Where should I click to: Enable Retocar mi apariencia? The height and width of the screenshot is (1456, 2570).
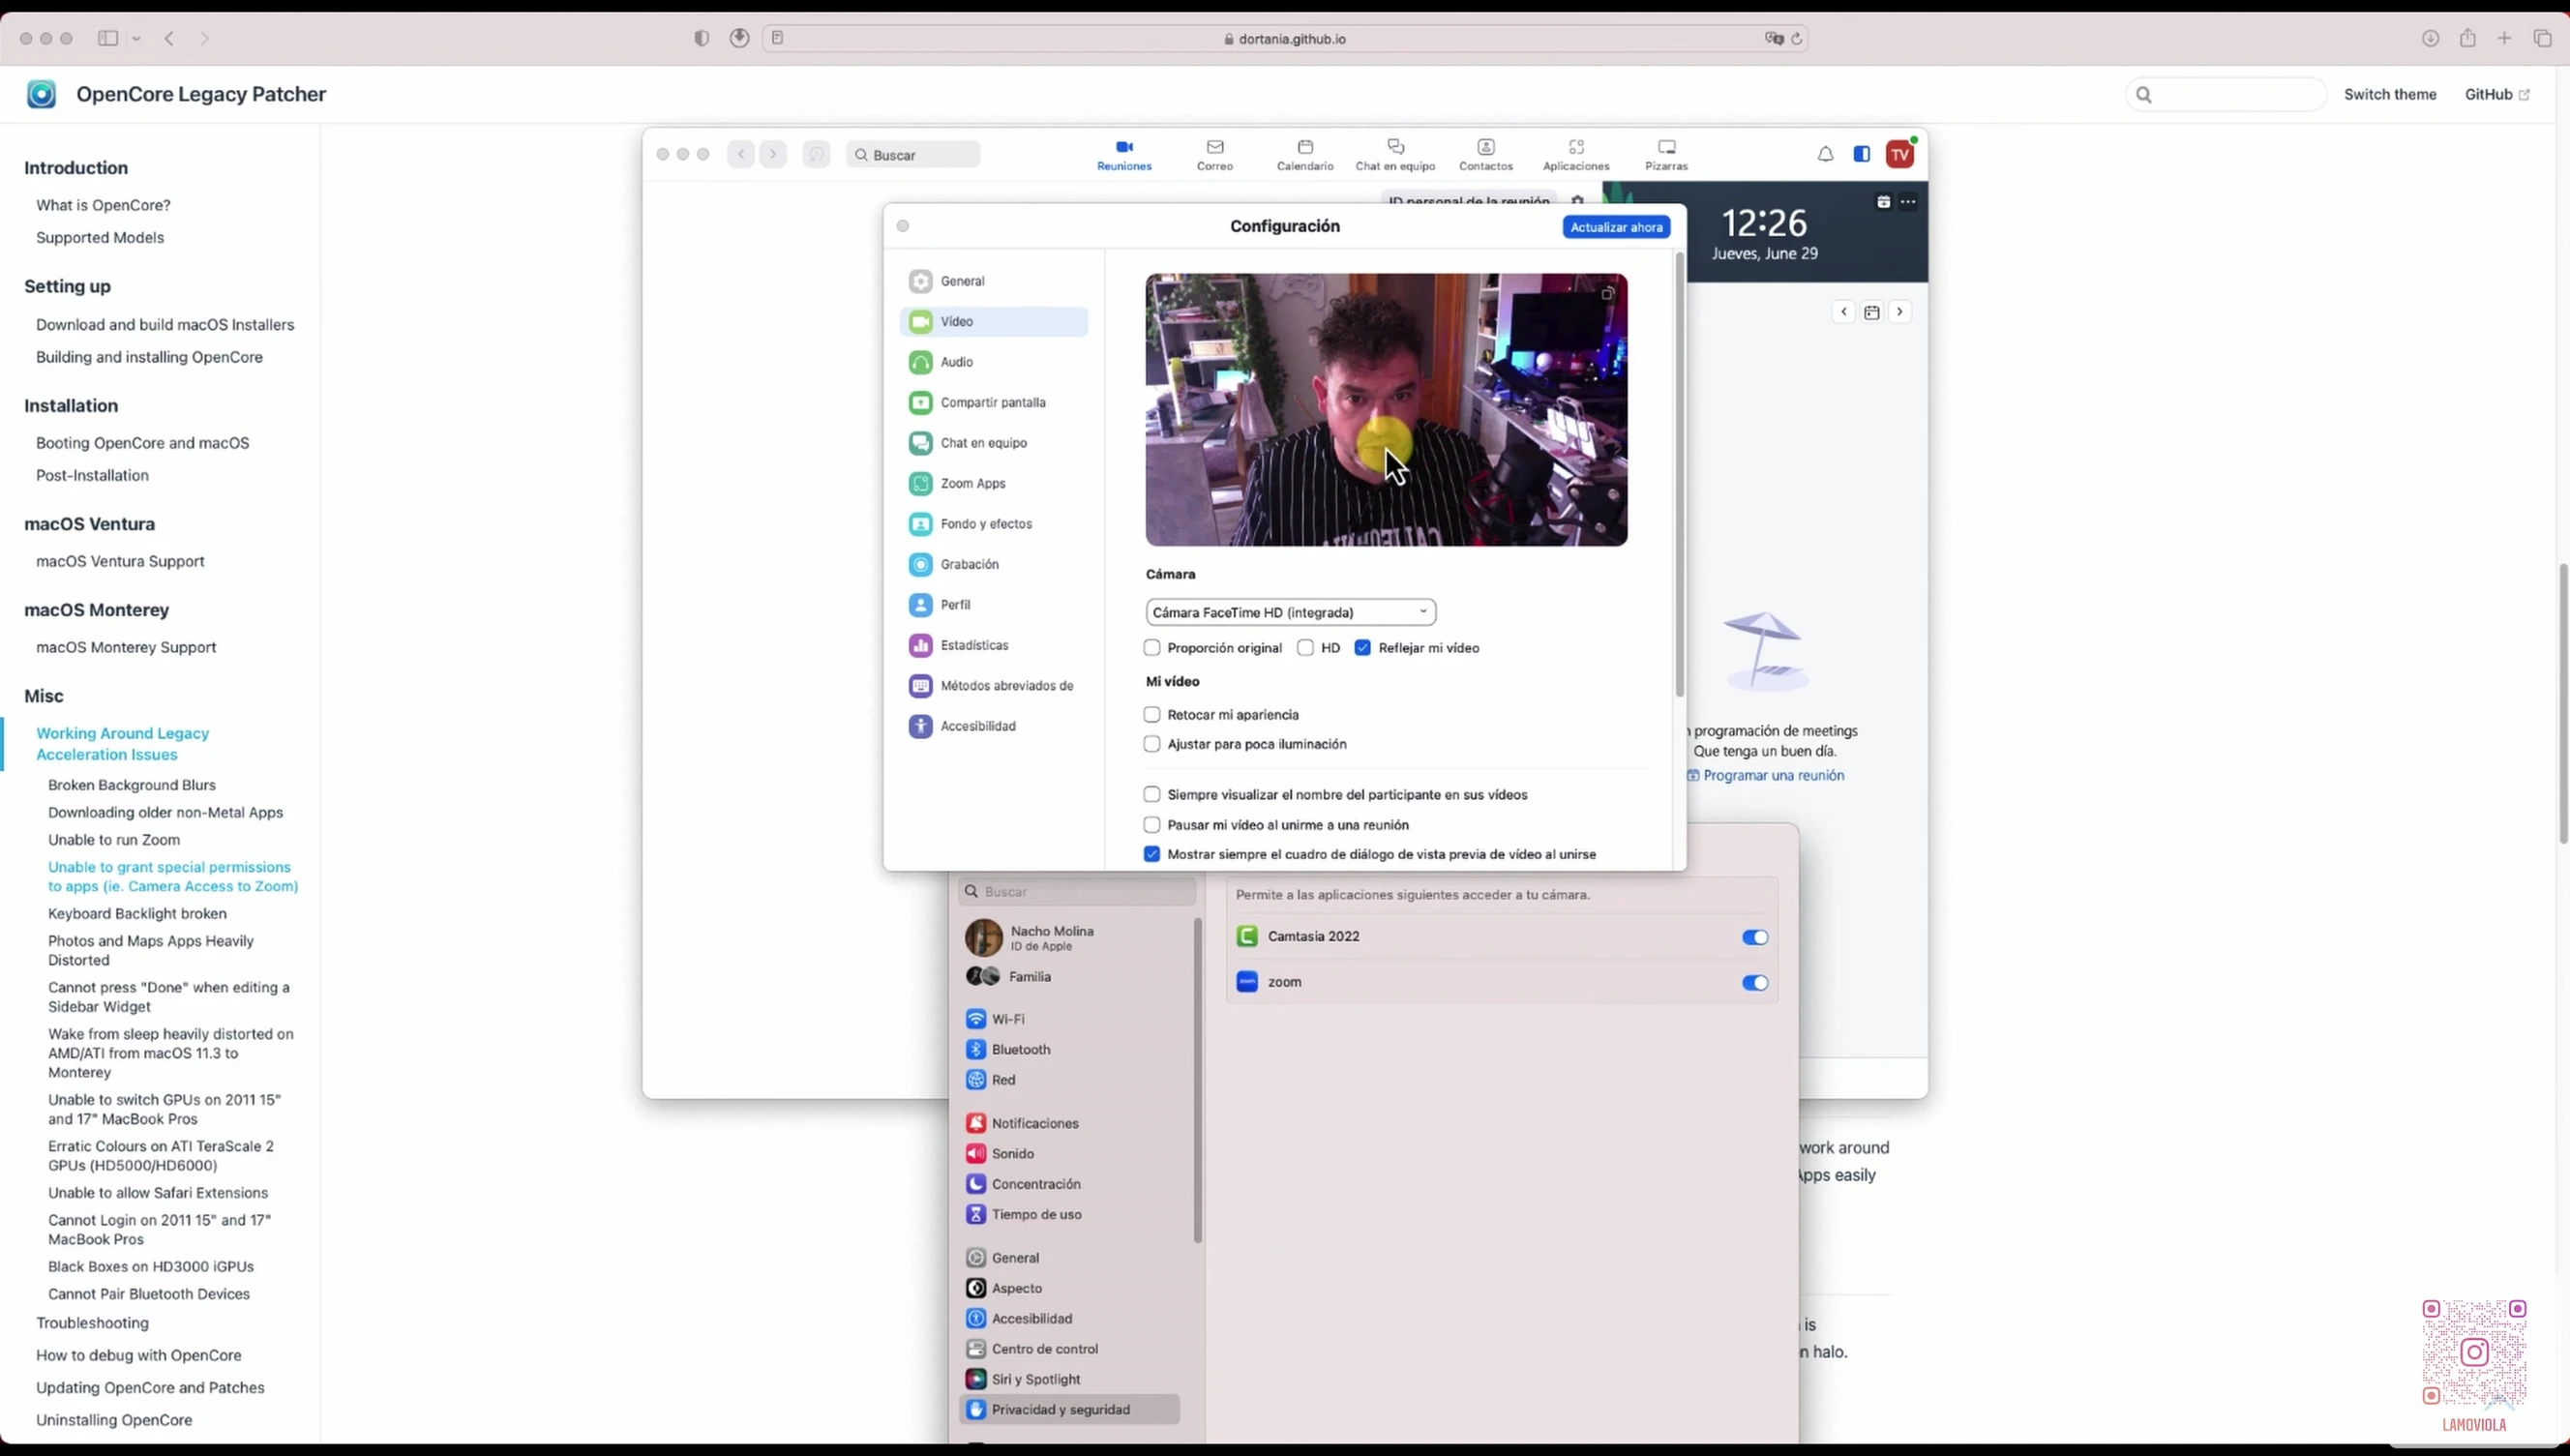(1152, 715)
